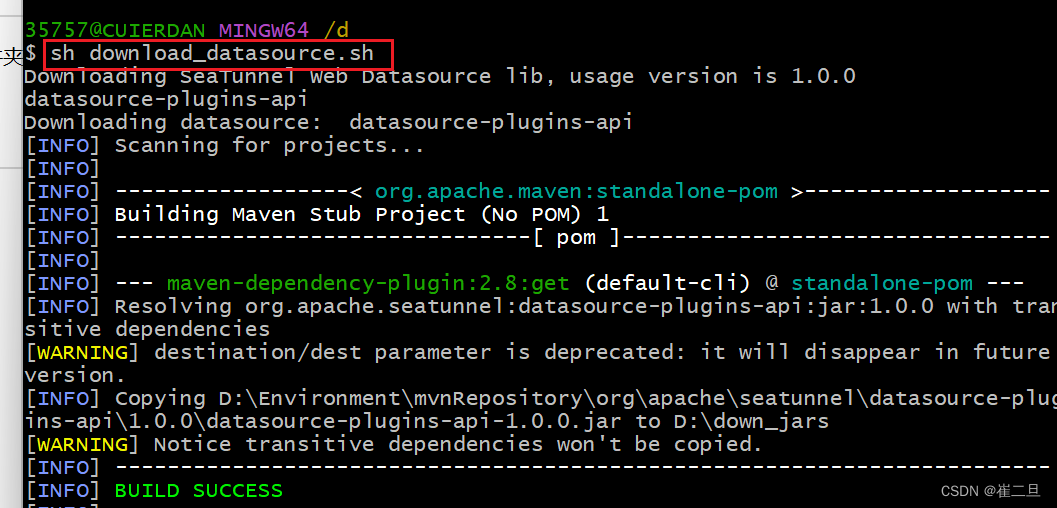
Task: Click the version 1.0.0 on first output line
Action: (823, 77)
